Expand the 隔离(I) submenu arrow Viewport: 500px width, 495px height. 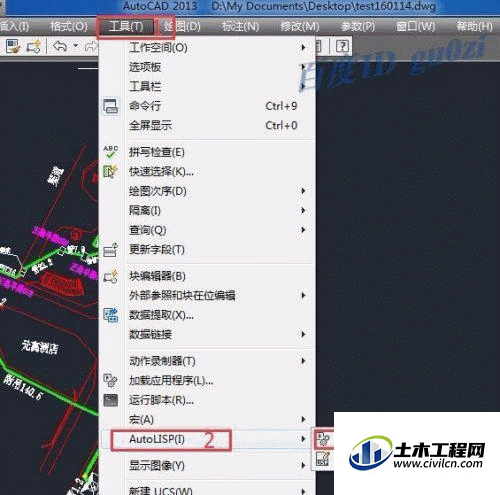(303, 210)
